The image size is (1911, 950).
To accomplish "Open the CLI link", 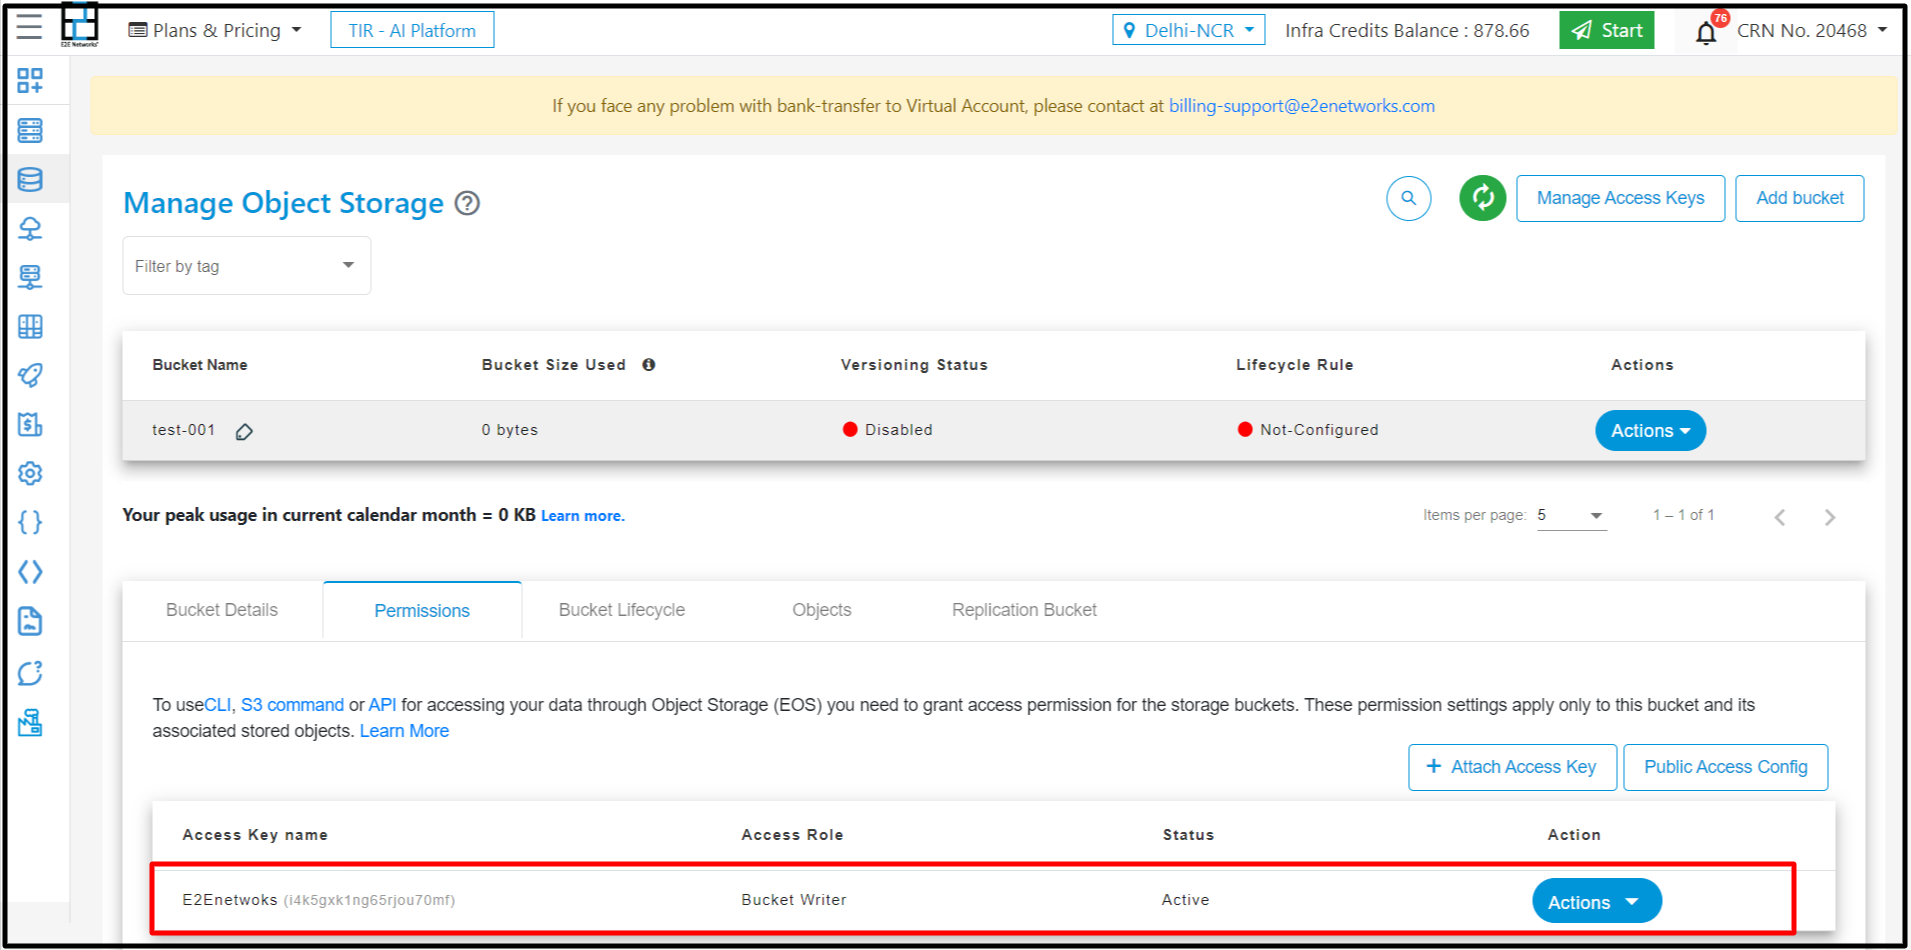I will tap(217, 705).
